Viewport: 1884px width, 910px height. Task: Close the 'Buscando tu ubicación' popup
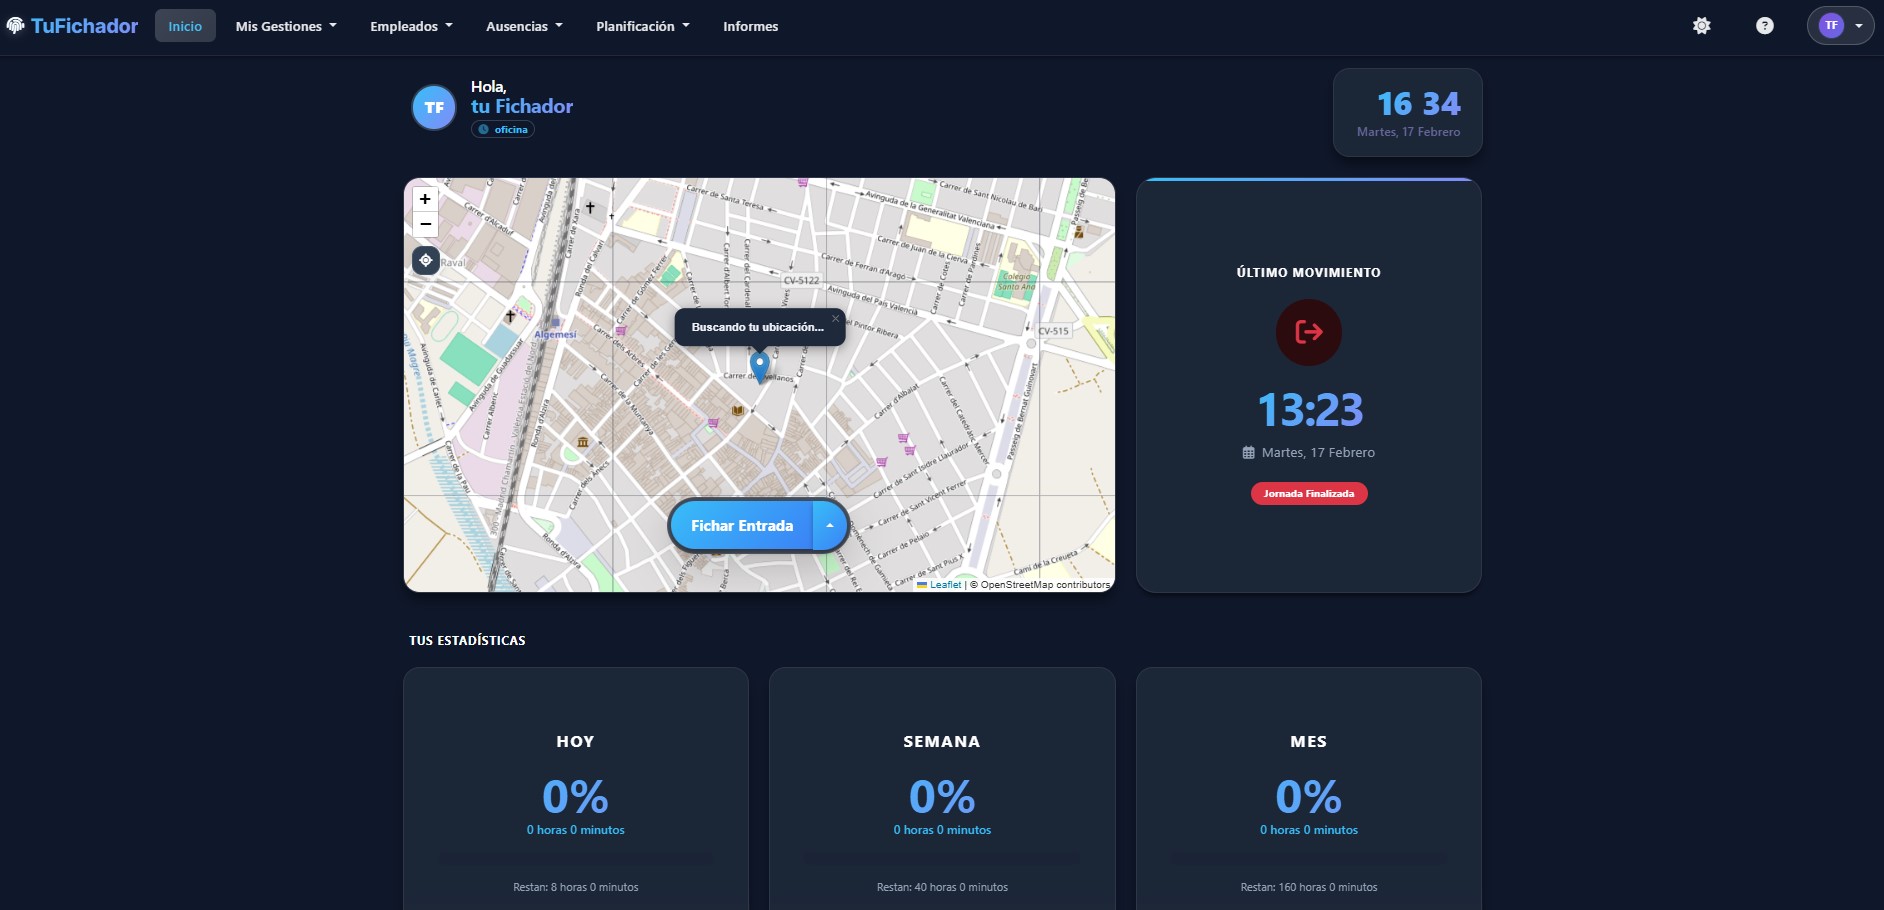(x=835, y=319)
